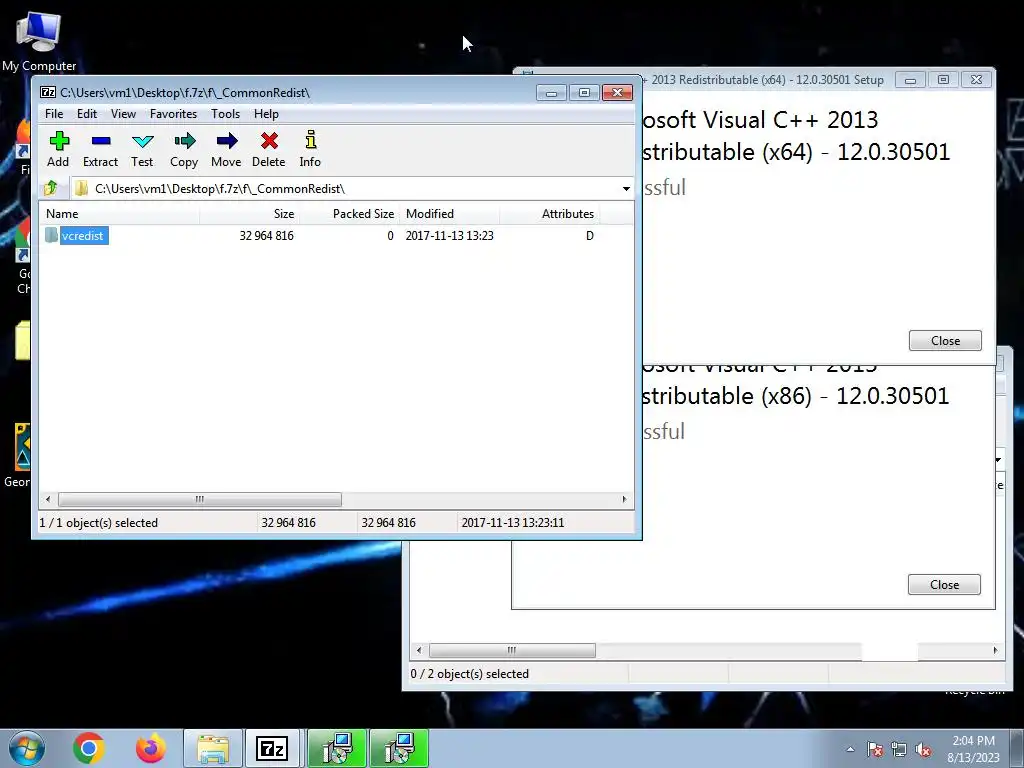Open the Help menu

[266, 114]
